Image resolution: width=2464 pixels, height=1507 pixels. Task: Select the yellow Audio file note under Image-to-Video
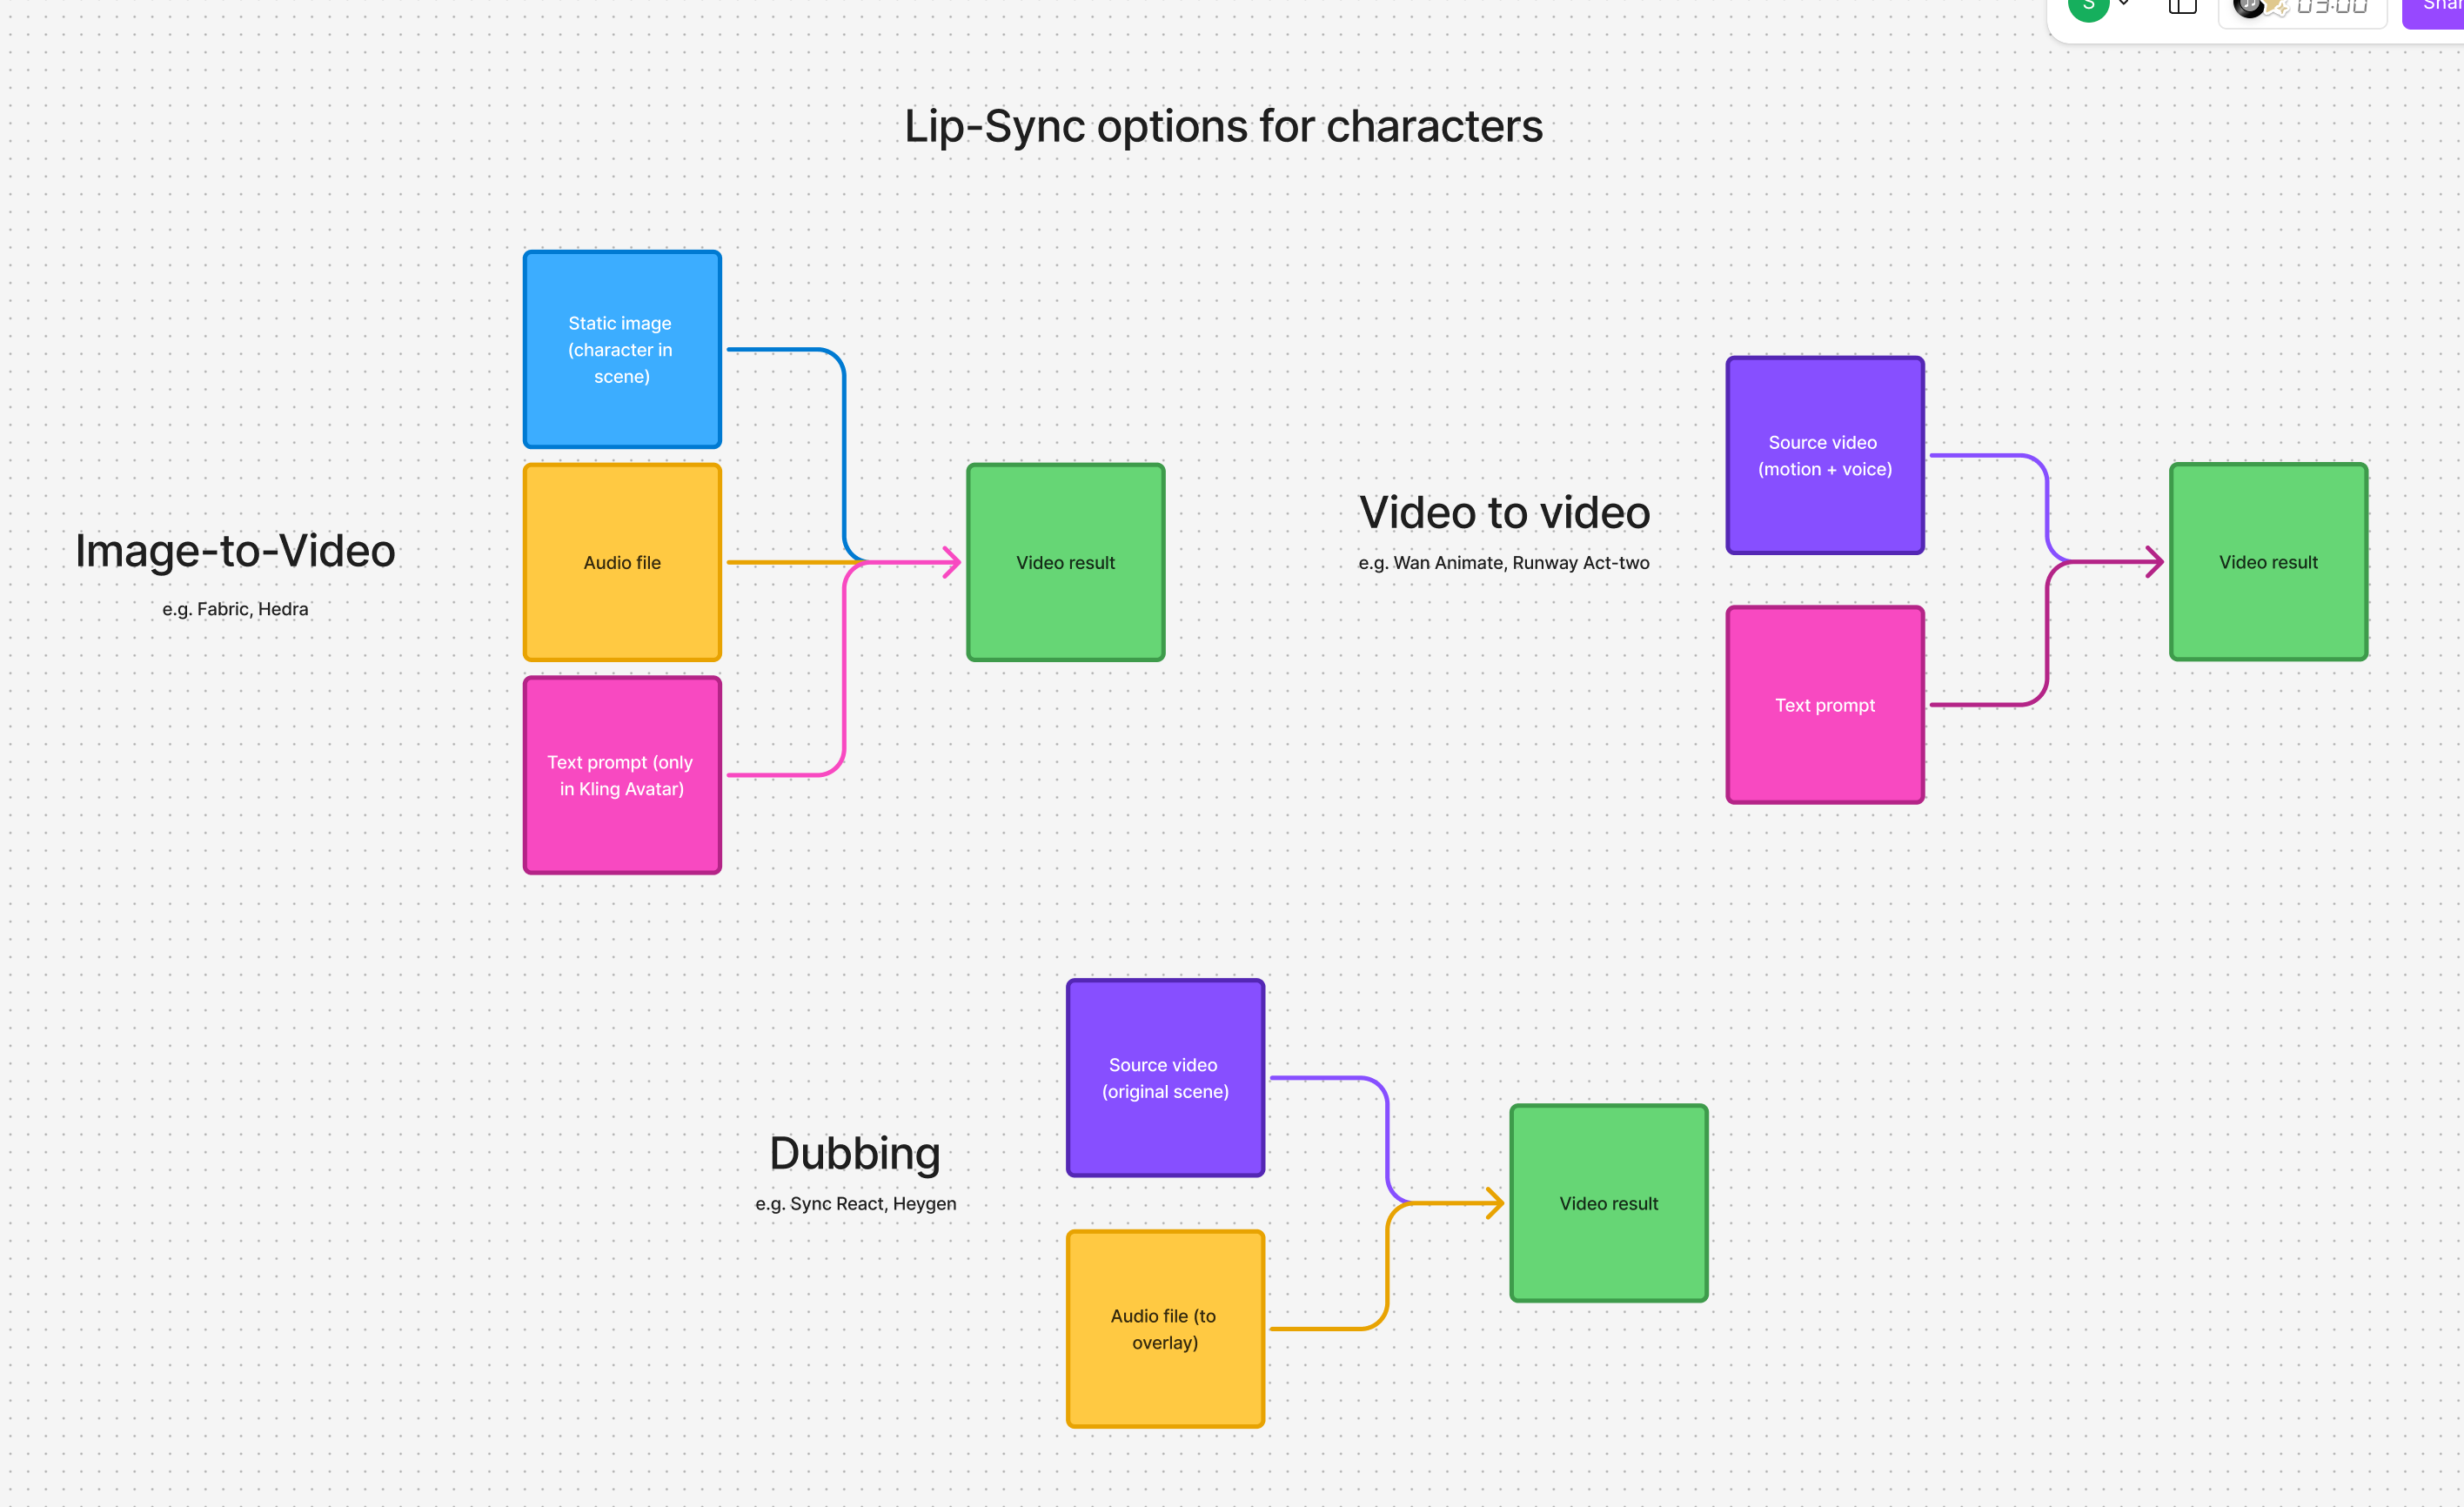[621, 561]
